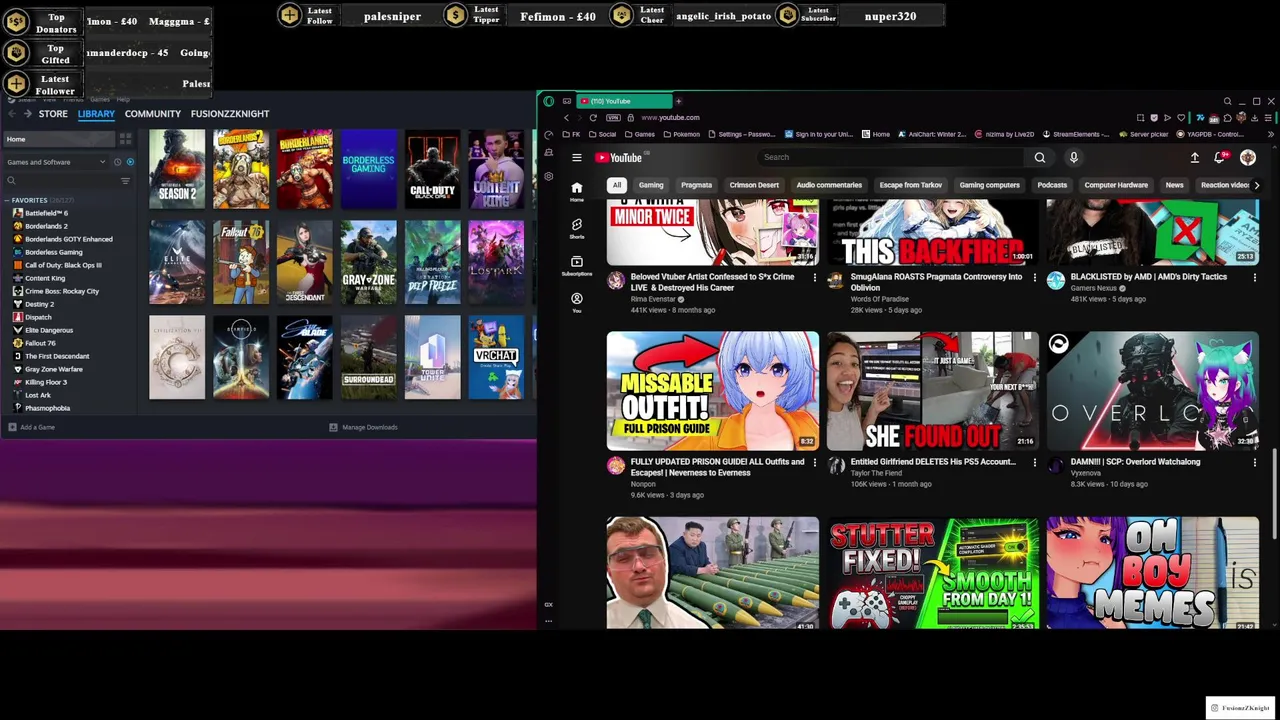Screen dimensions: 1280x720
Task: Open the You section in YouTube sidebar
Action: [576, 302]
